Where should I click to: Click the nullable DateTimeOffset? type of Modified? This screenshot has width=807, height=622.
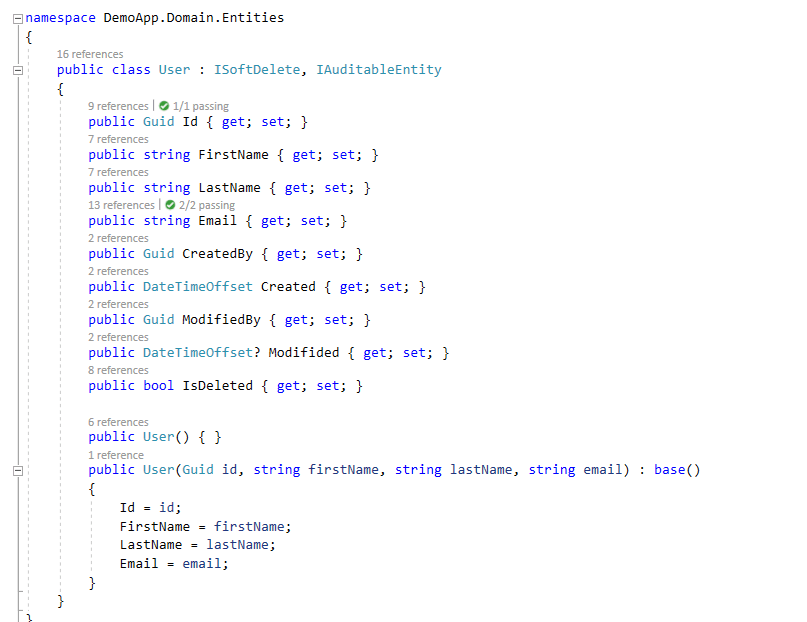[201, 353]
